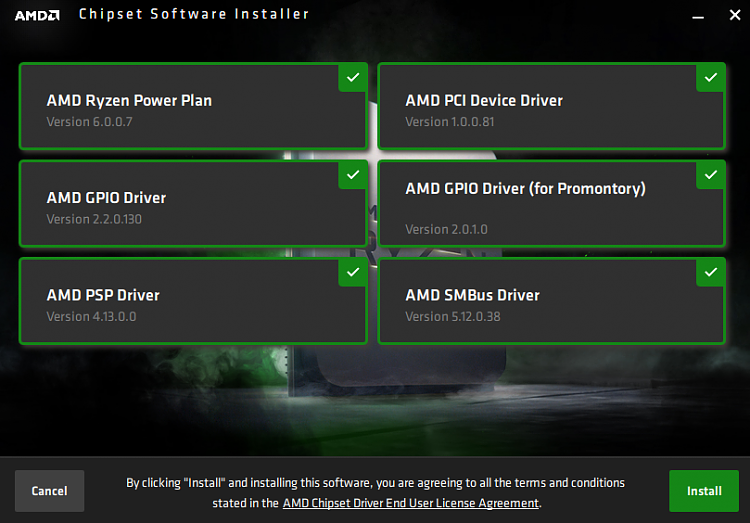
Task: Cancel the chipset installation
Action: [49, 491]
